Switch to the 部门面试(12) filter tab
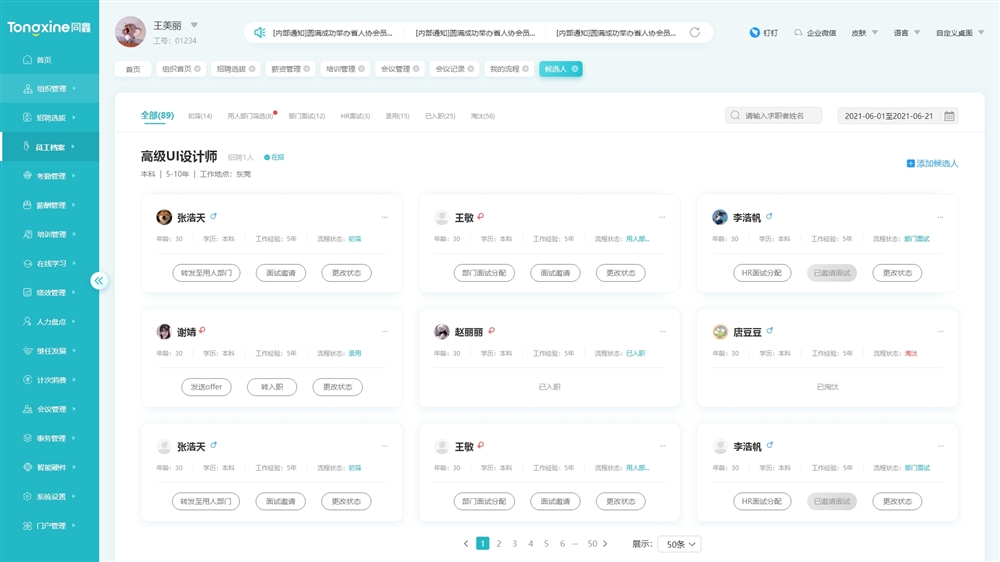Screen dimensions: 1000x562 click(x=306, y=116)
